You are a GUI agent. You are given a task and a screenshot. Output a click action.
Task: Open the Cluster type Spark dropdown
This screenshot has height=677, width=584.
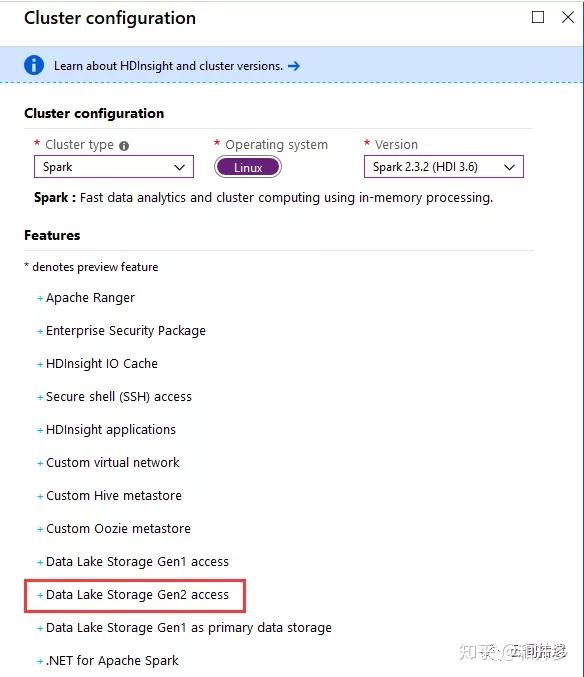click(114, 167)
